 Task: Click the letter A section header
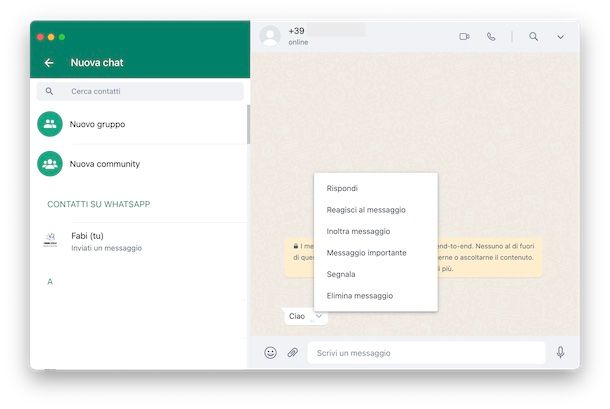click(x=50, y=281)
